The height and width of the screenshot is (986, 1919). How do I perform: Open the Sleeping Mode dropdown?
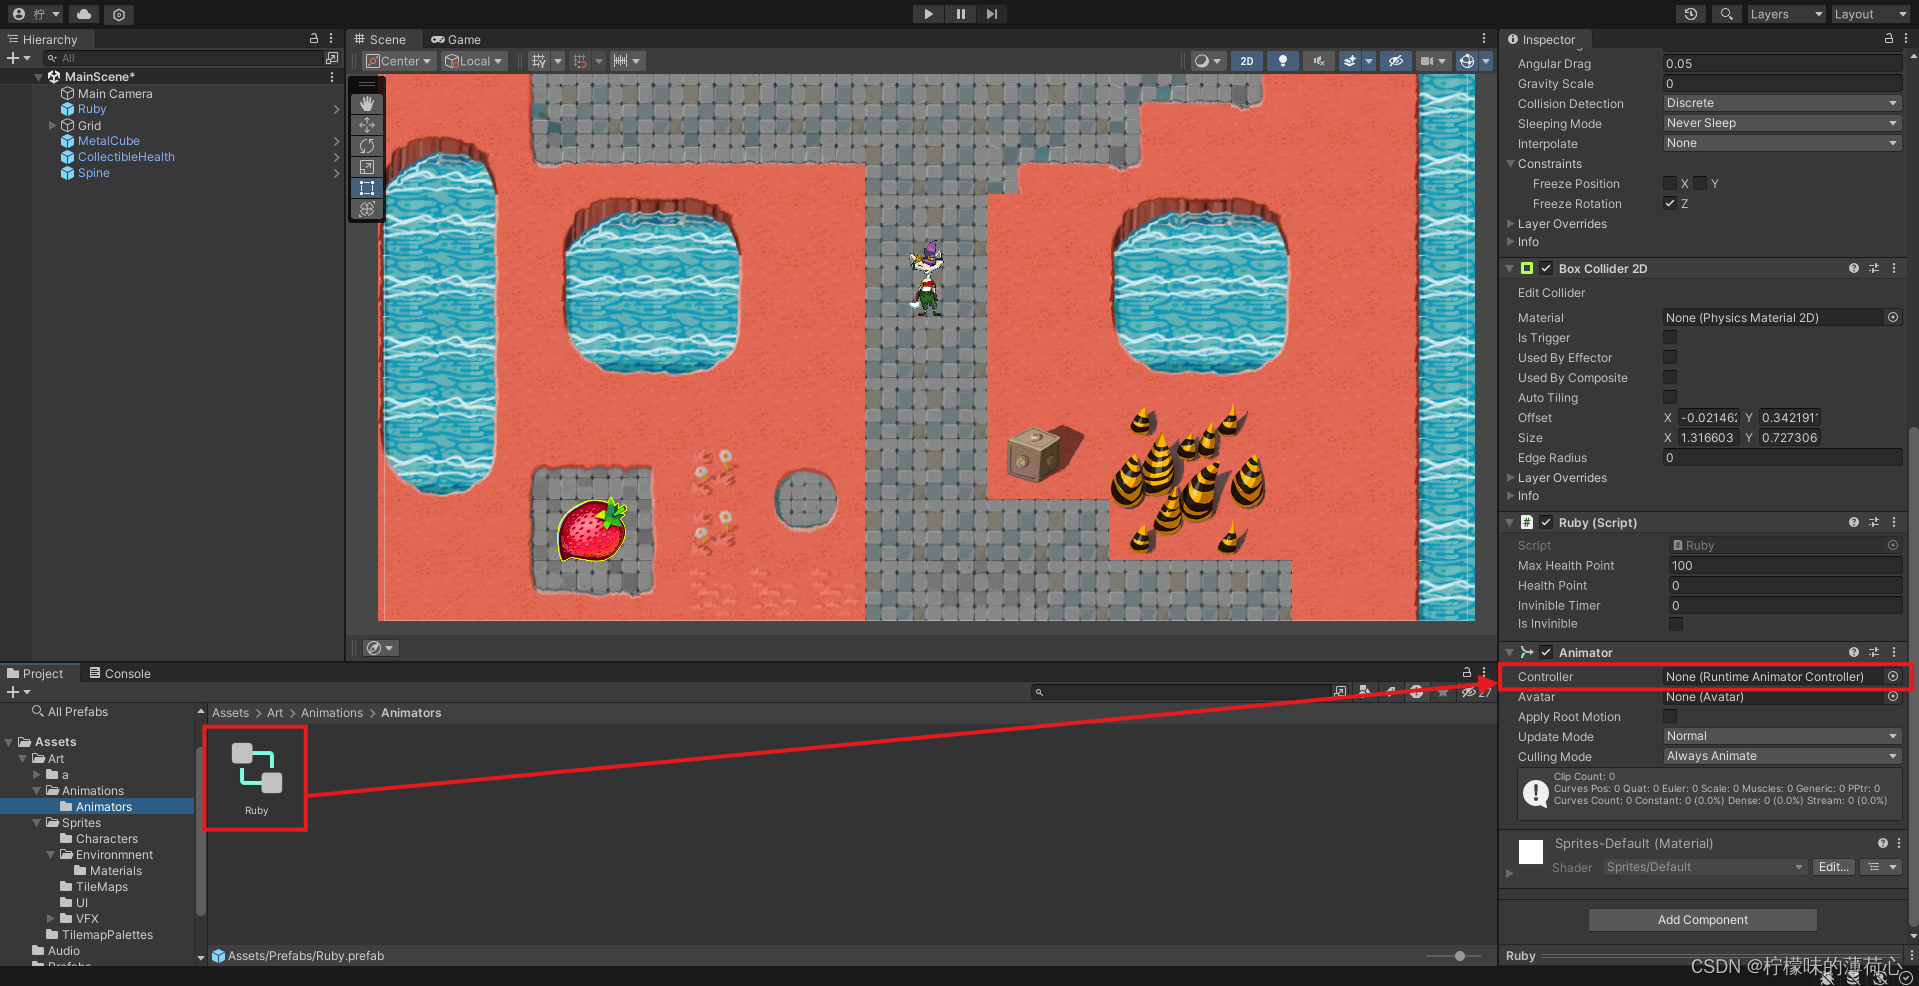[1780, 123]
